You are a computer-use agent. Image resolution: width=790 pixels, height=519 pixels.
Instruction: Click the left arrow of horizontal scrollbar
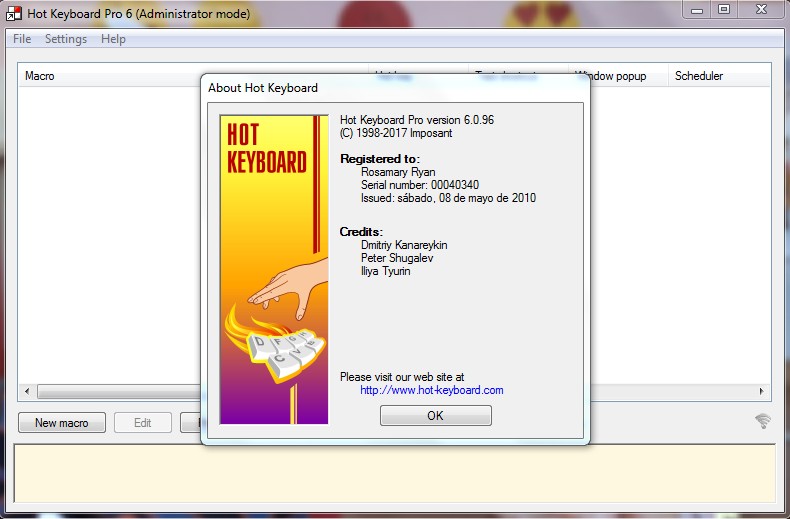[27, 391]
